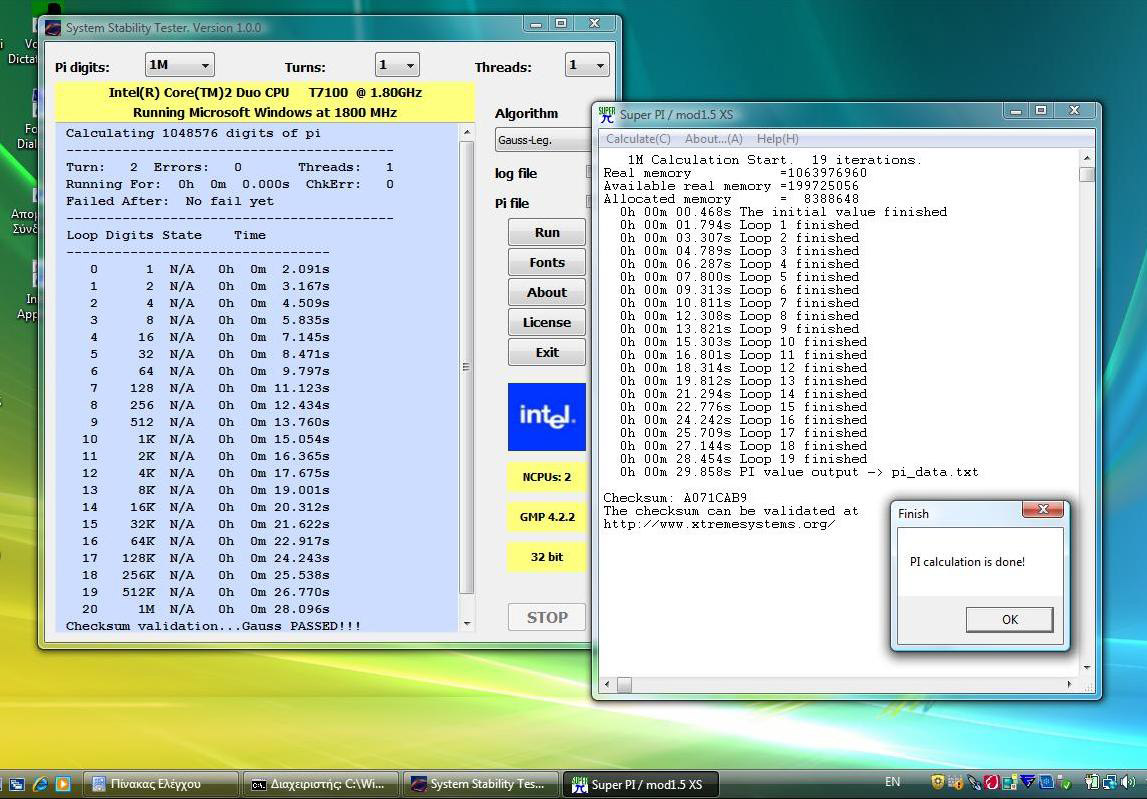Click the Run button in System Stability Tester
This screenshot has width=1147, height=799.
[547, 233]
